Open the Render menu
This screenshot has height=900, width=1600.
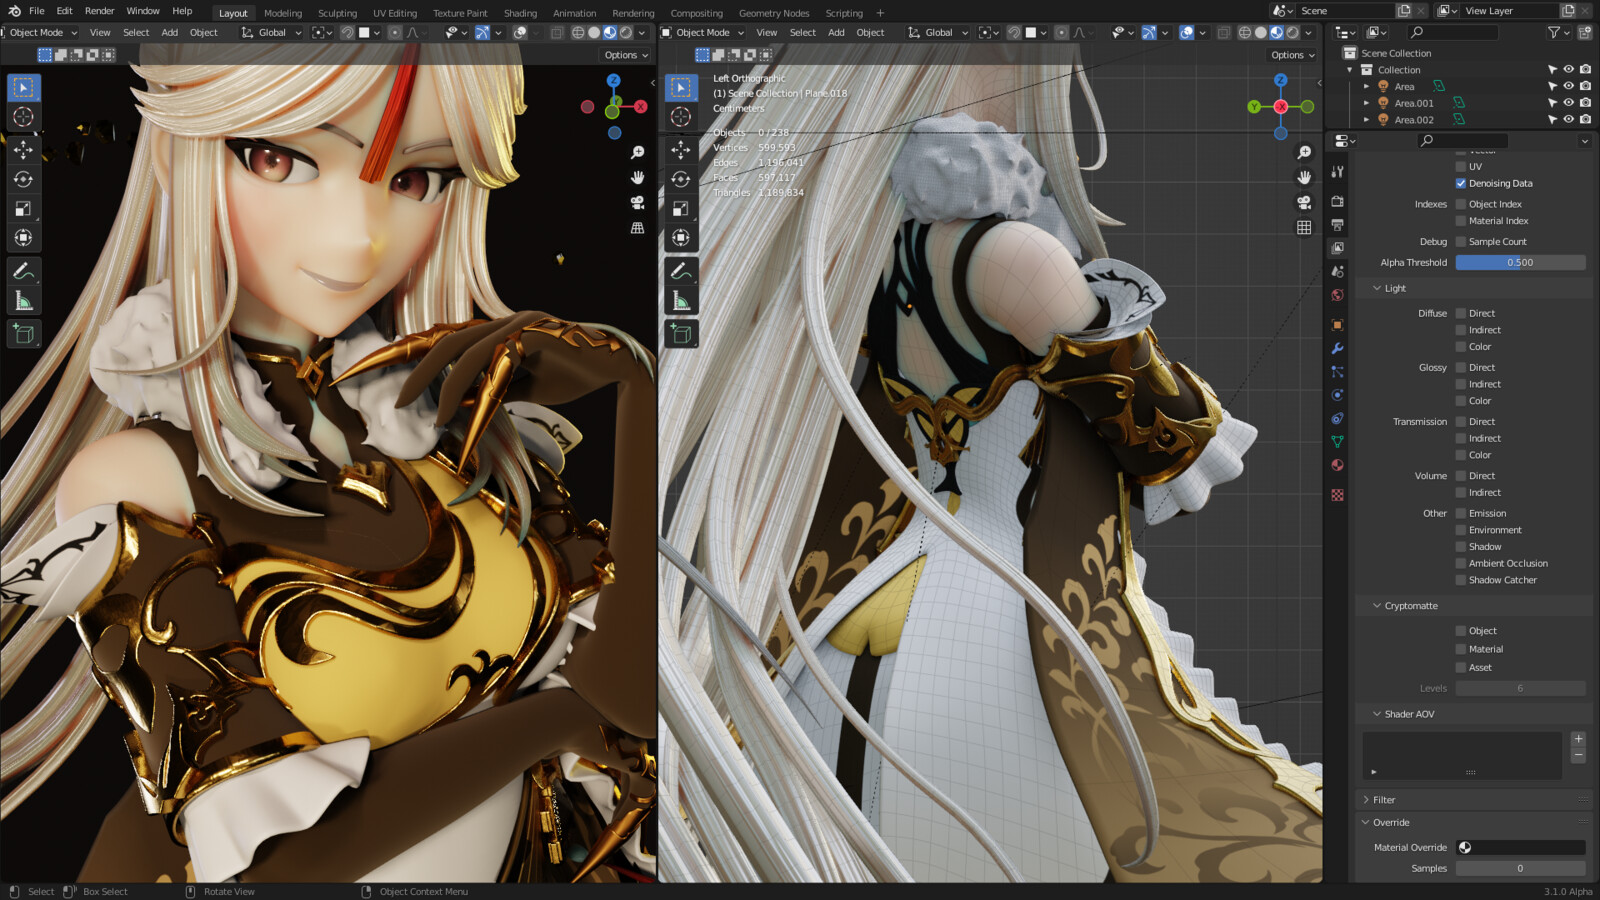(x=99, y=11)
